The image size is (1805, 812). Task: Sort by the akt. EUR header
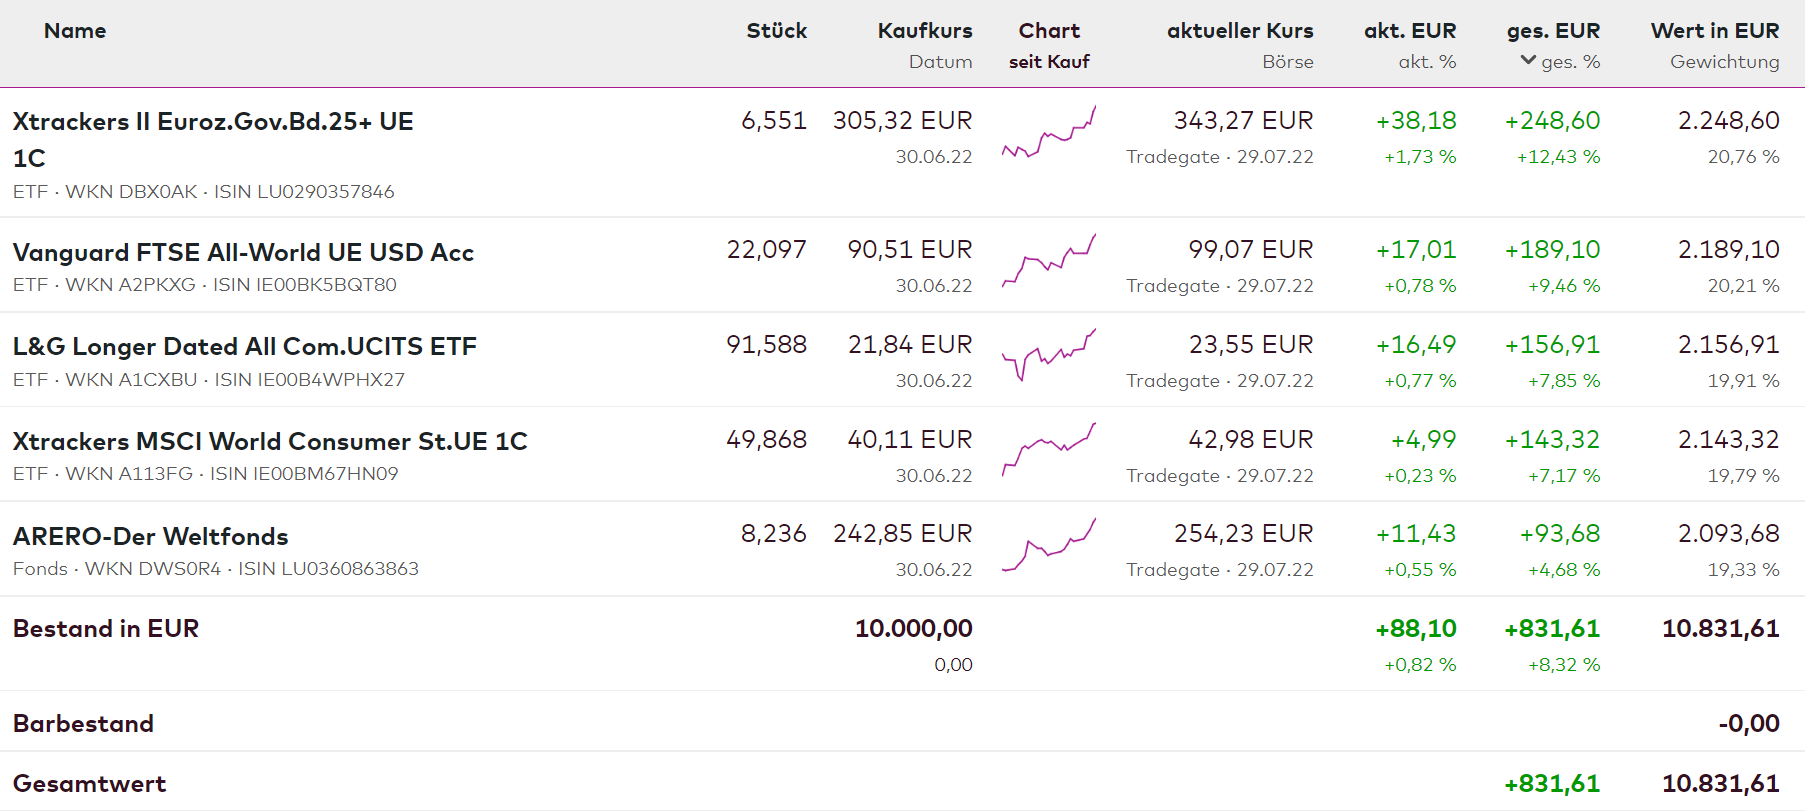[x=1409, y=31]
